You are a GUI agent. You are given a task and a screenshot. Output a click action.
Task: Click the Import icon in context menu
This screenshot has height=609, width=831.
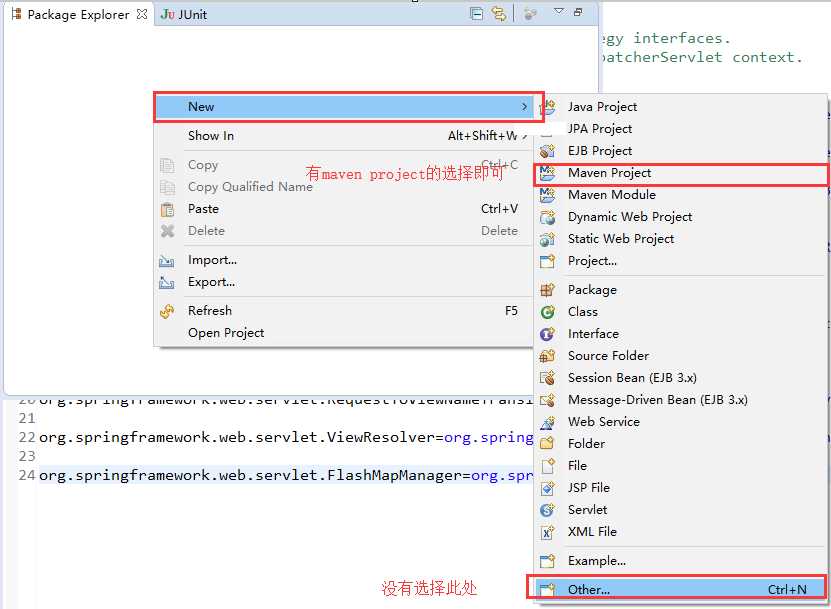(167, 261)
